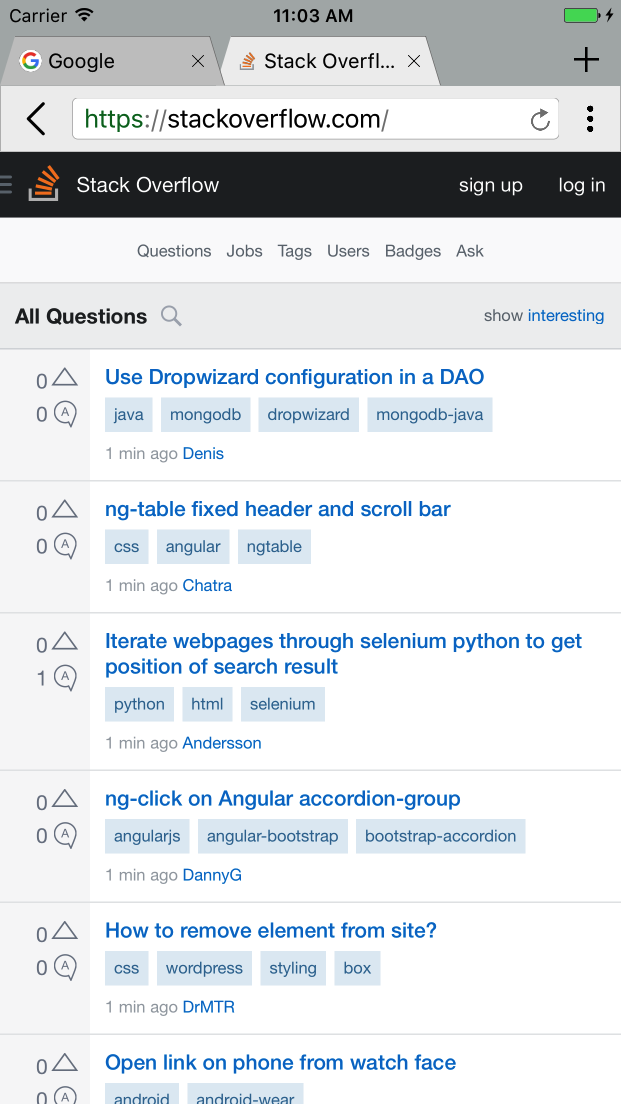Open the Jobs navigation item

coord(244,251)
